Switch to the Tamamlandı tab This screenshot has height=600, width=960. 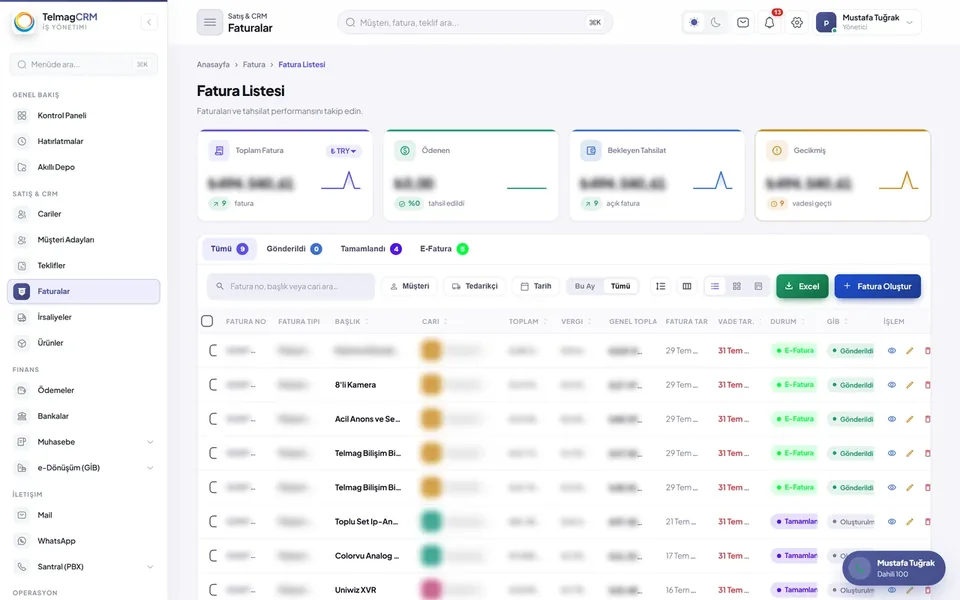tap(371, 249)
